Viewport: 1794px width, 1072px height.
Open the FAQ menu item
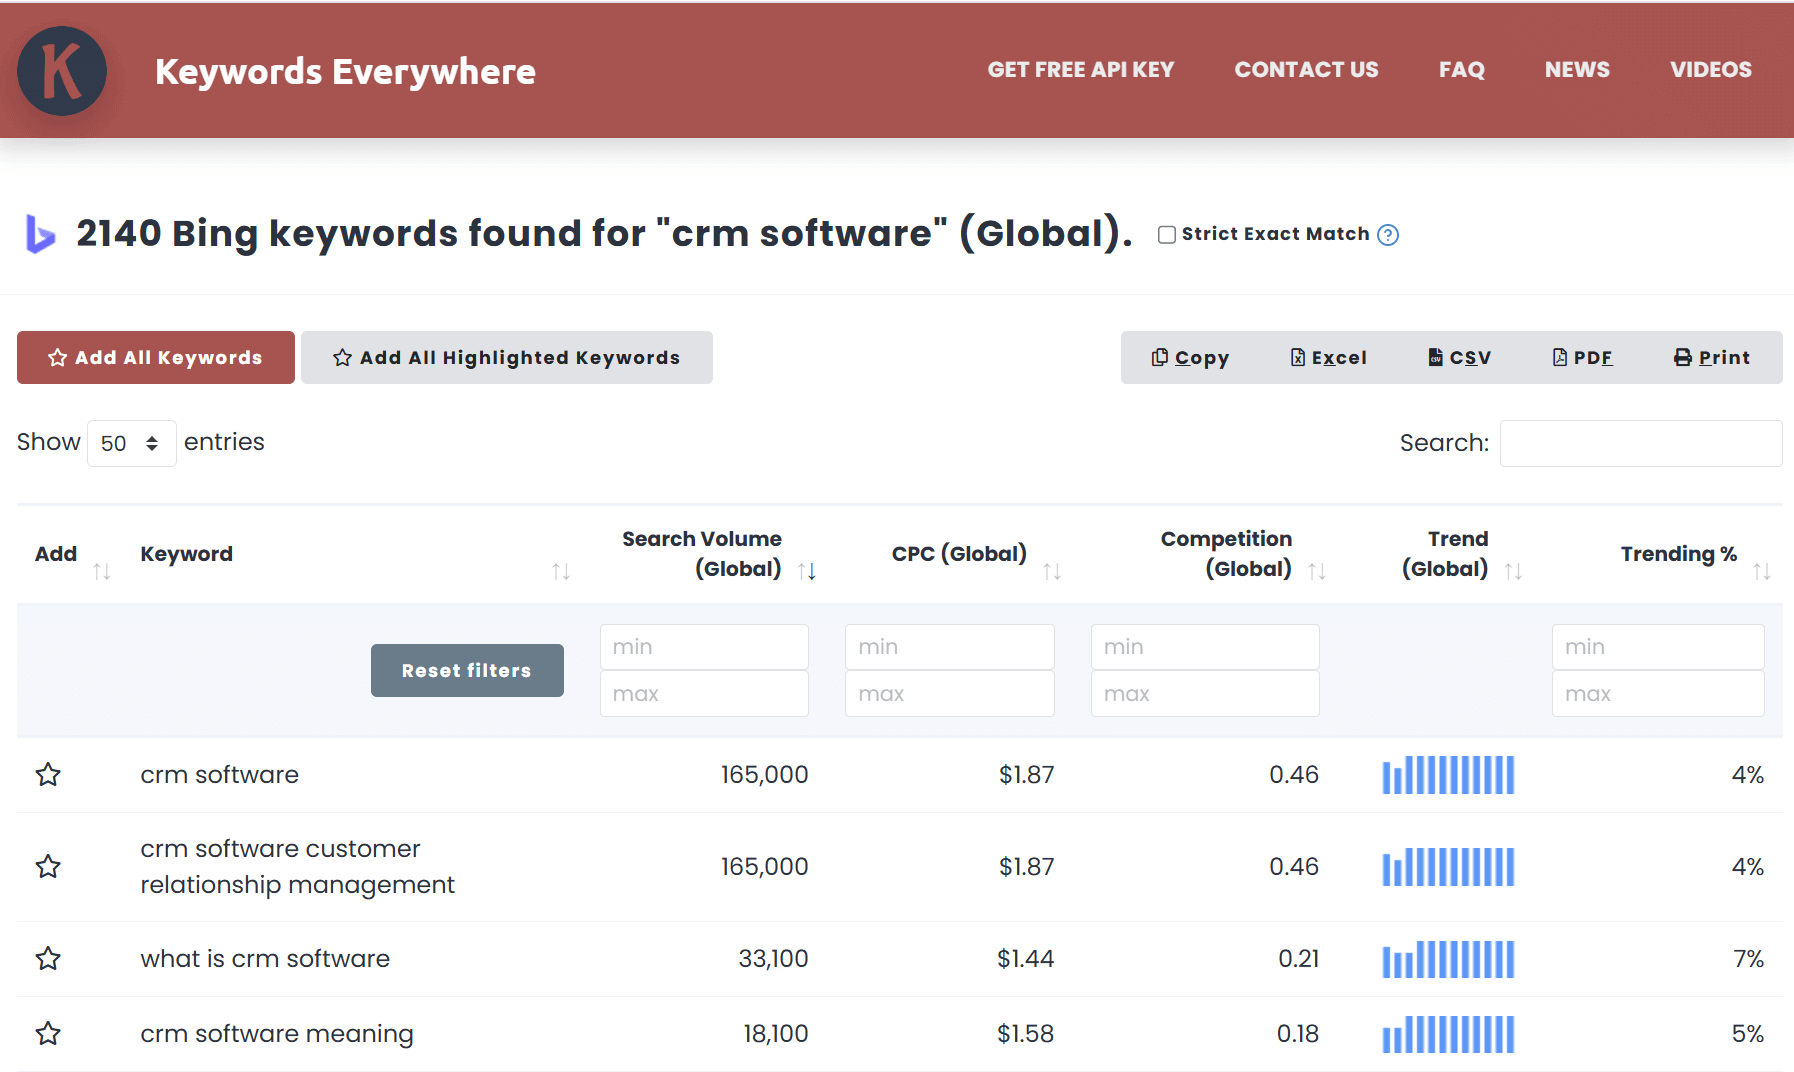(x=1461, y=70)
